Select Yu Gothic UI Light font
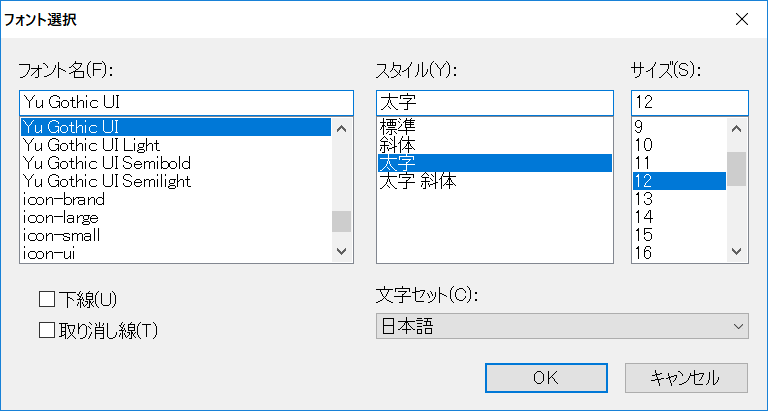The width and height of the screenshot is (768, 411). [91, 145]
